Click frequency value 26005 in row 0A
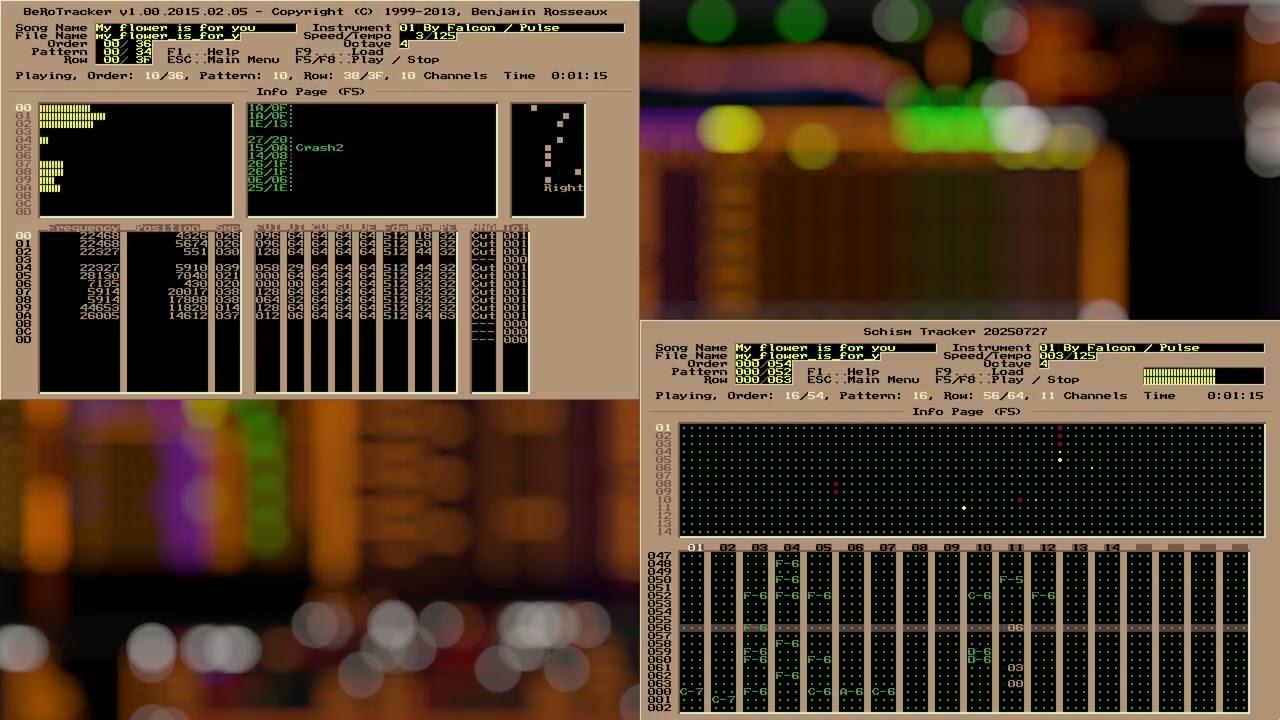The image size is (1280, 720). pyautogui.click(x=100, y=316)
